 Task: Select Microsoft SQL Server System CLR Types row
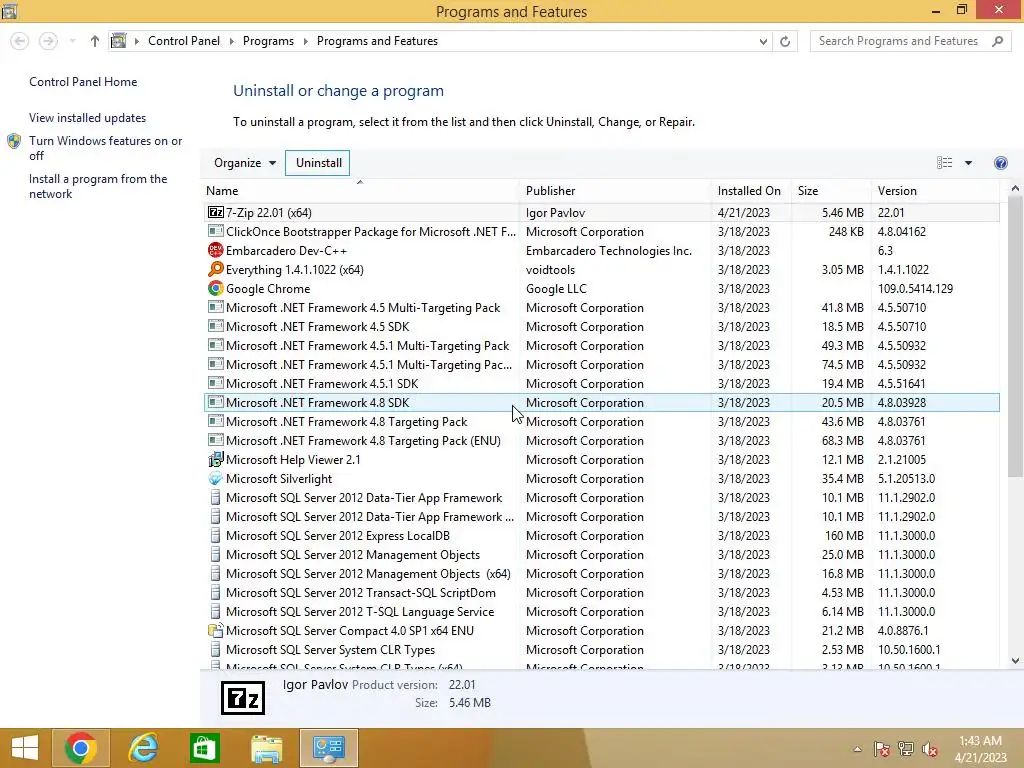click(601, 649)
